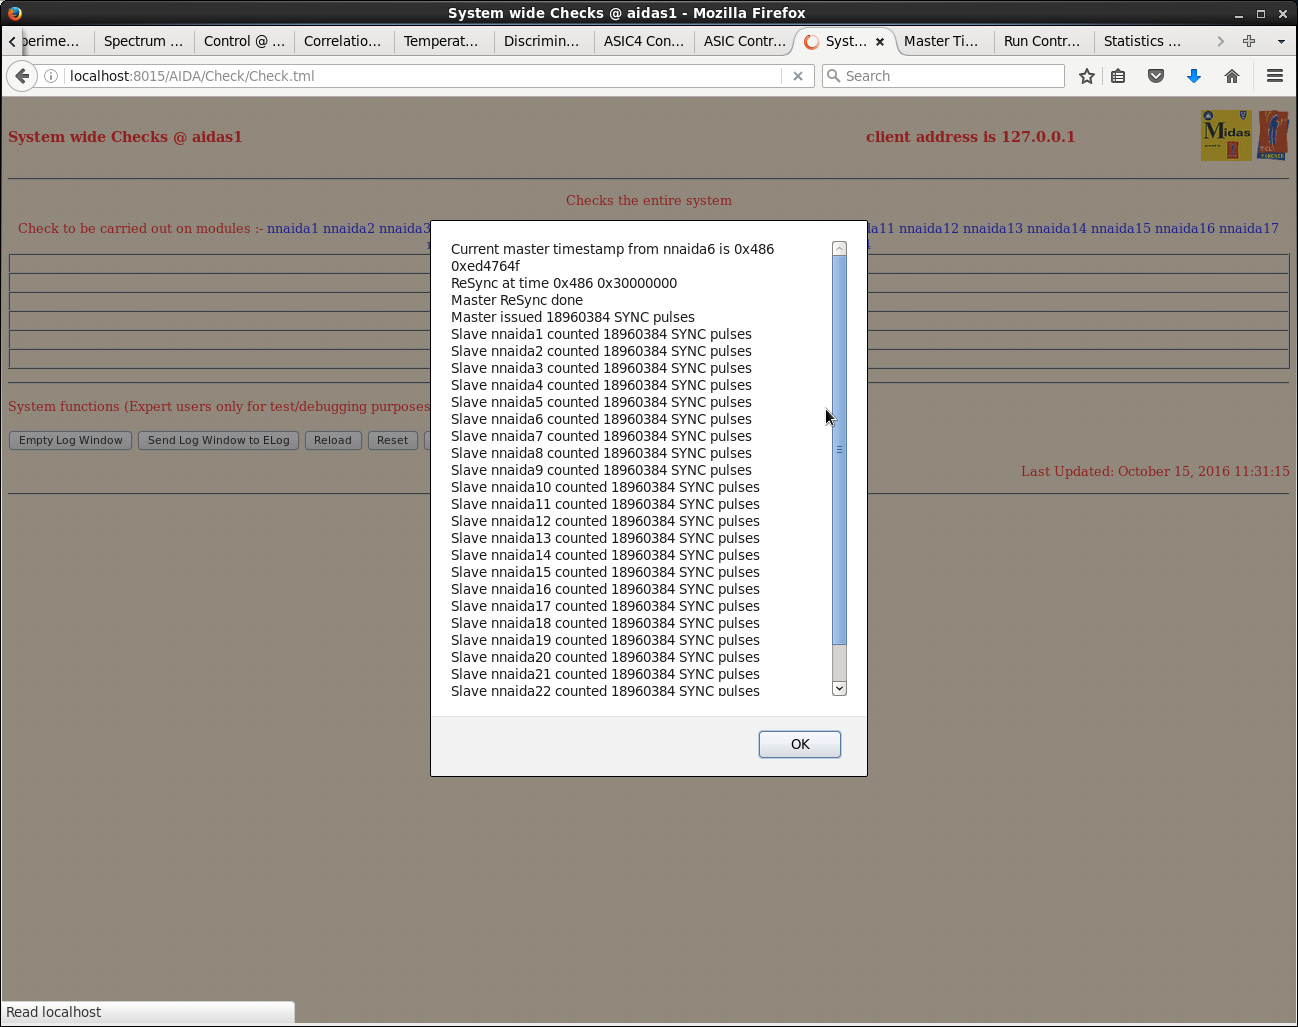The height and width of the screenshot is (1027, 1298).
Task: Click the browser back arrow button
Action: click(x=22, y=76)
